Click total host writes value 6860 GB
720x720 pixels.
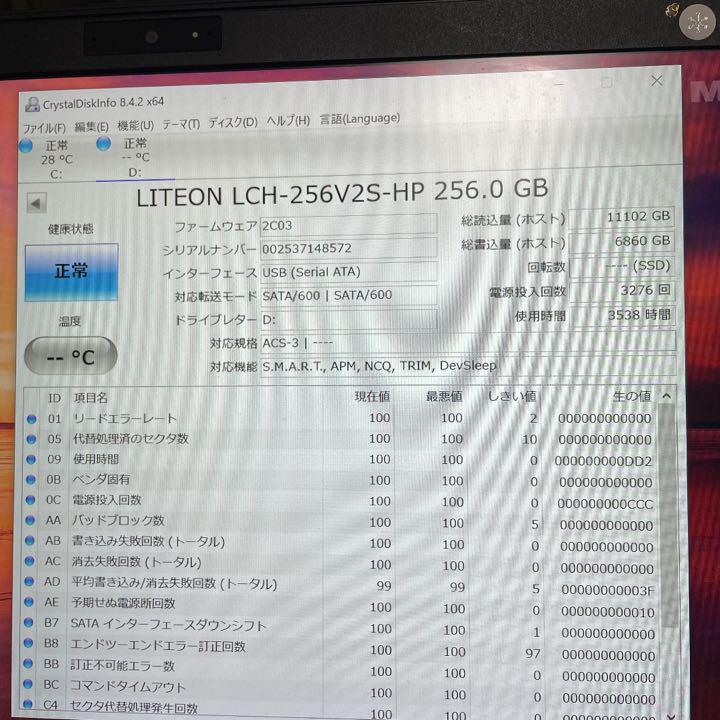coord(621,242)
